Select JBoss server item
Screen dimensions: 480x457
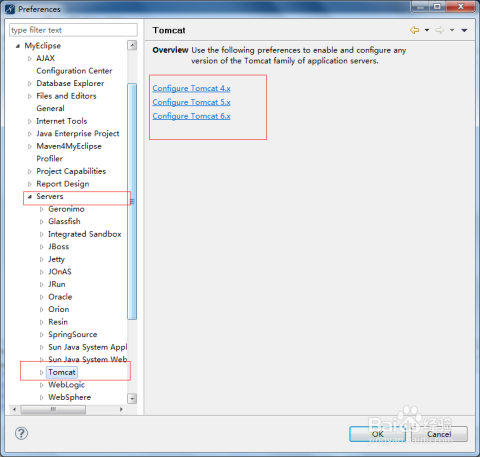59,247
